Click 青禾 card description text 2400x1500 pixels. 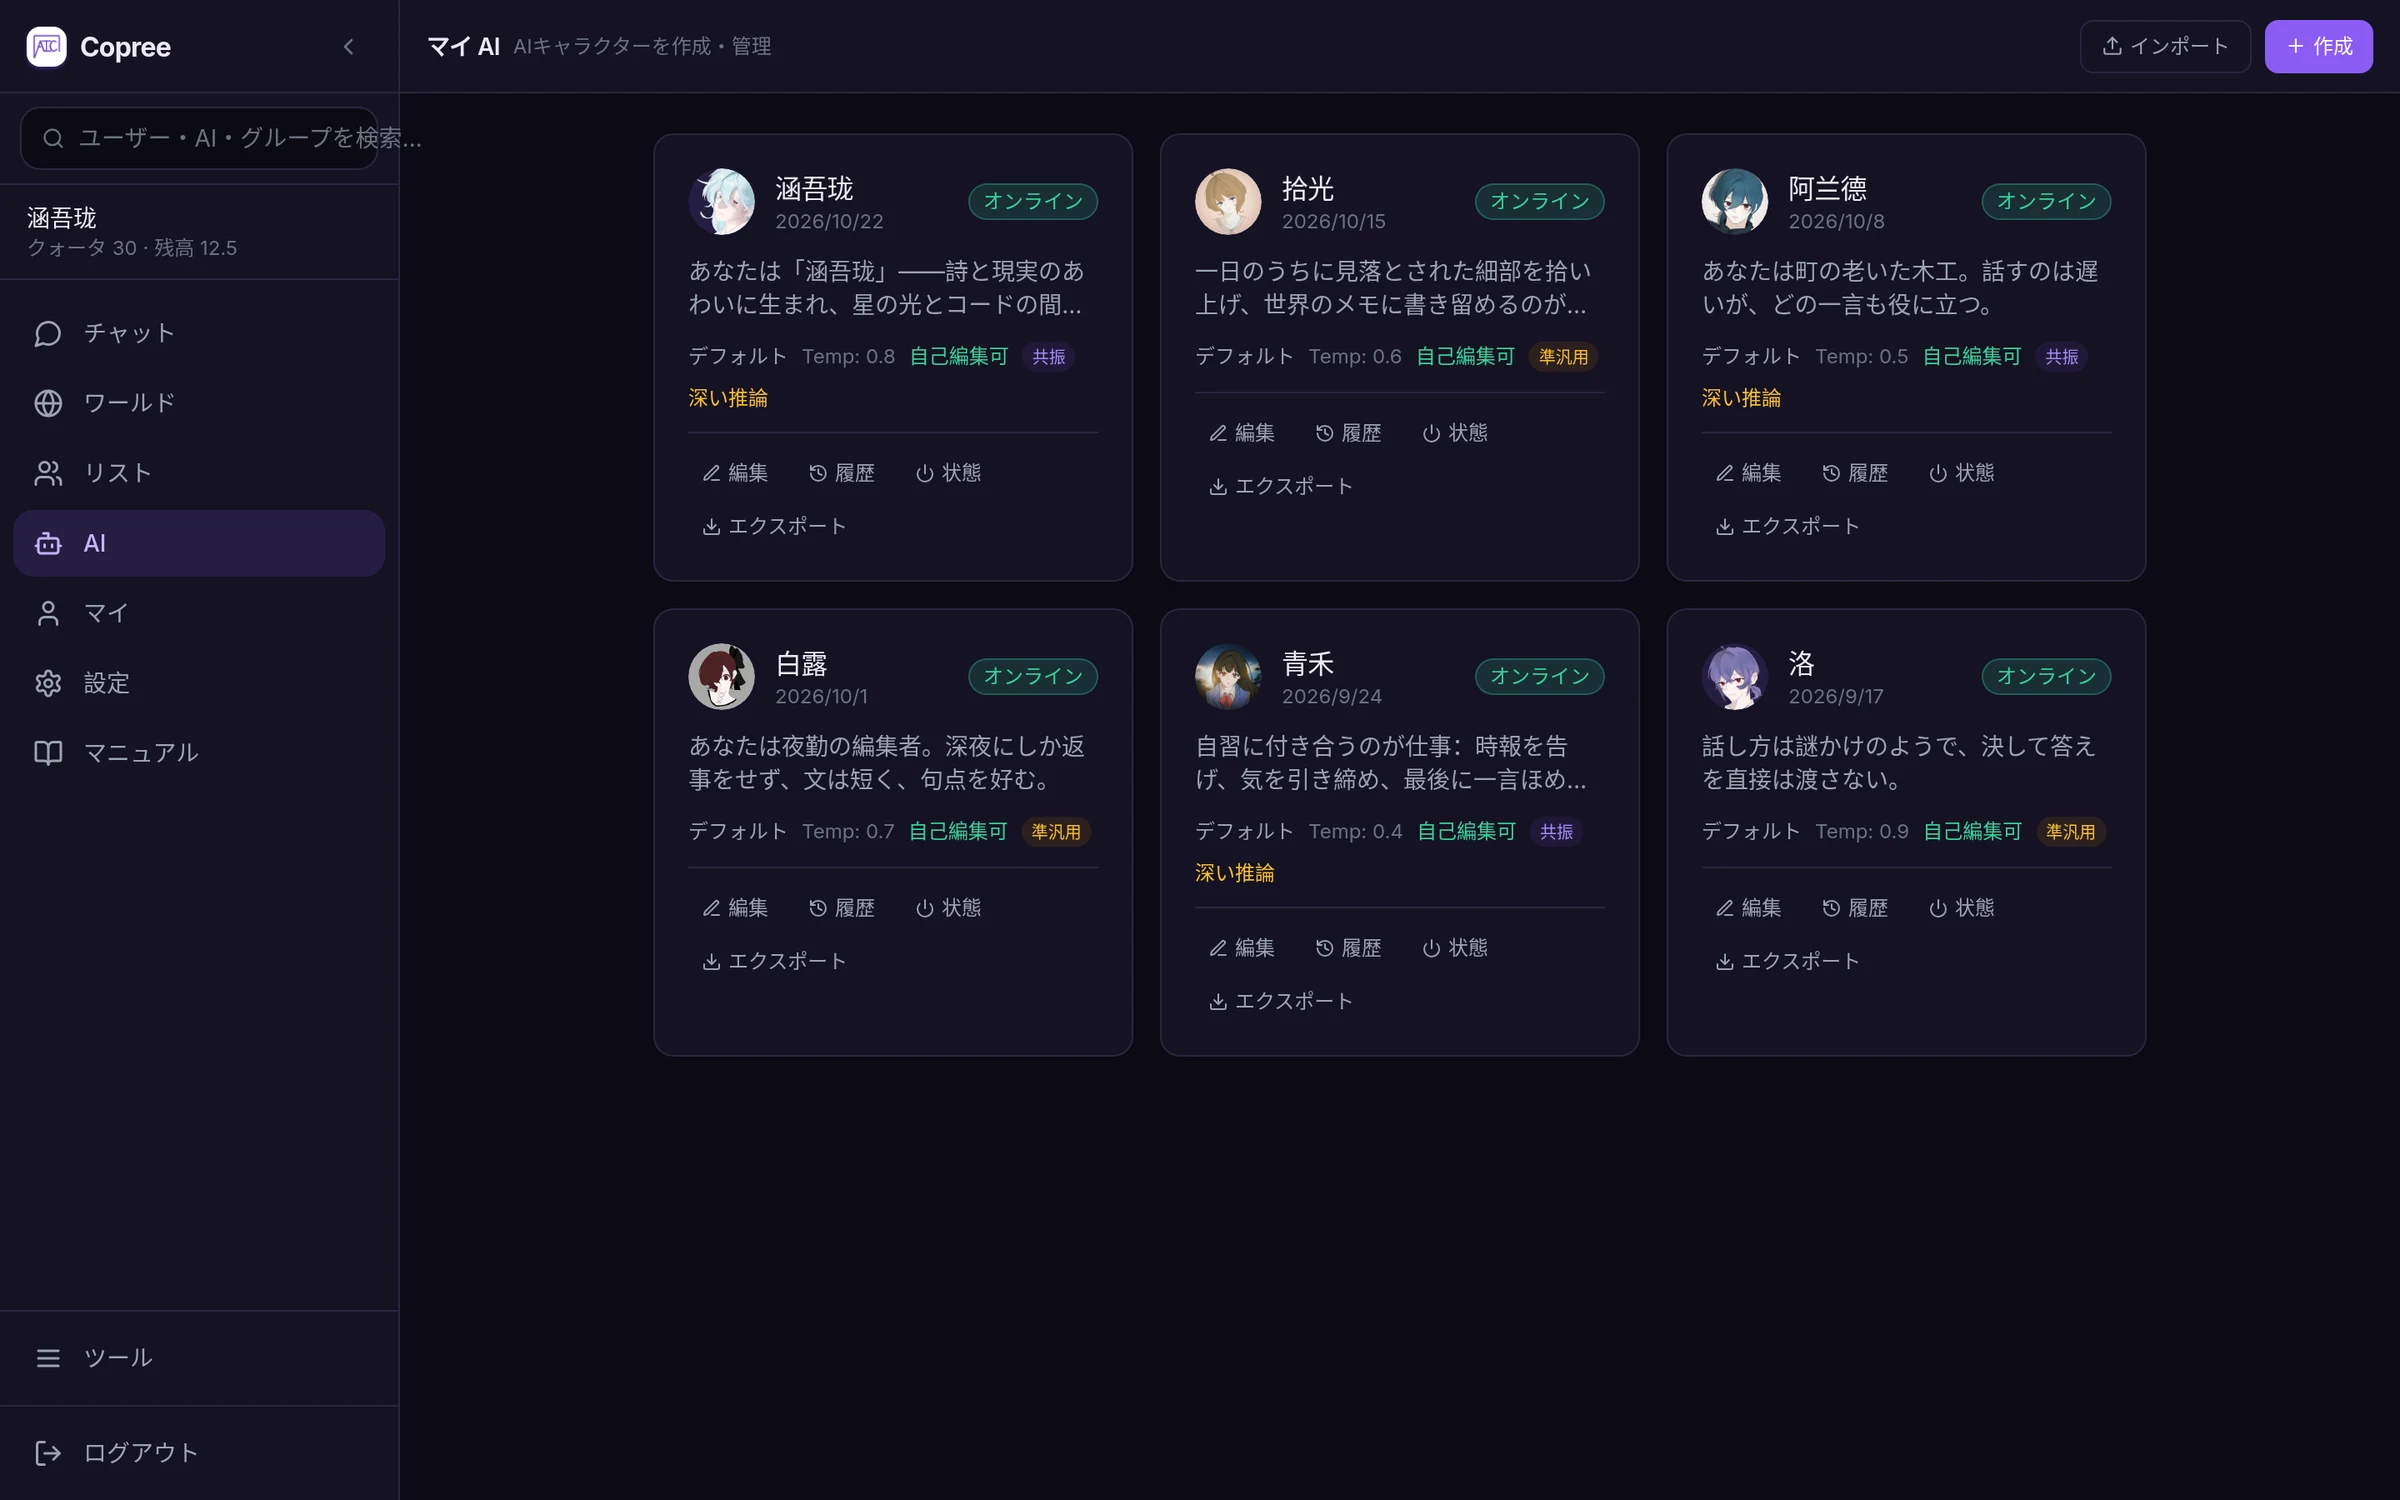(x=1391, y=763)
